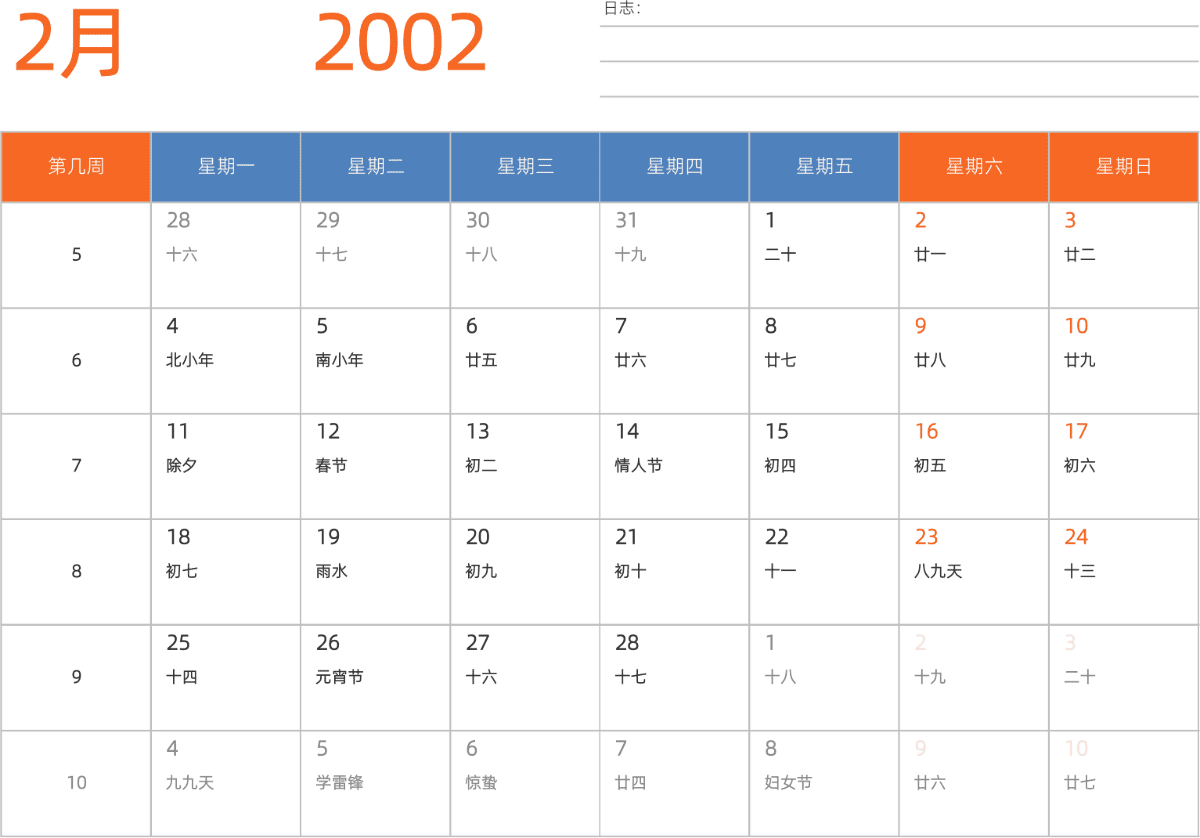Select the 学雷锋 date, March 5

(x=376, y=783)
